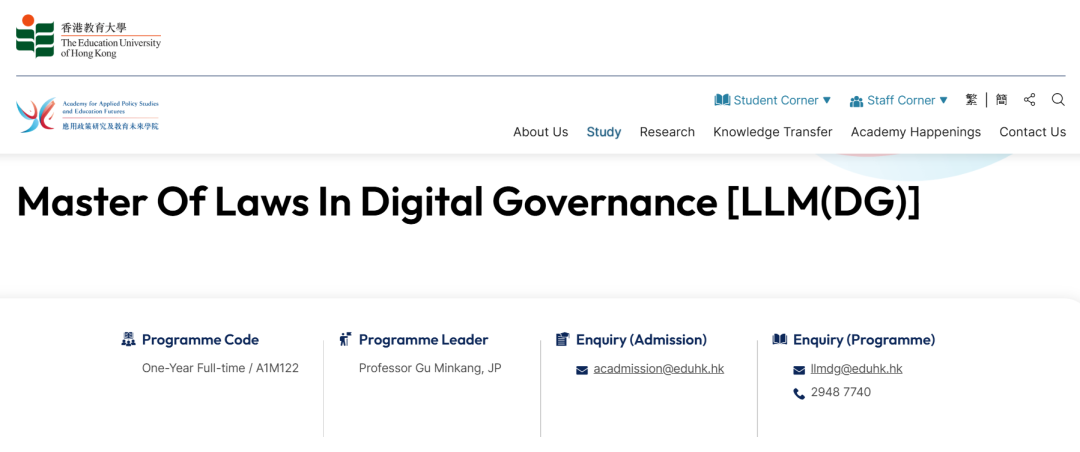The height and width of the screenshot is (452, 1080).
Task: Go to Knowledge Transfer menu
Action: 772,132
